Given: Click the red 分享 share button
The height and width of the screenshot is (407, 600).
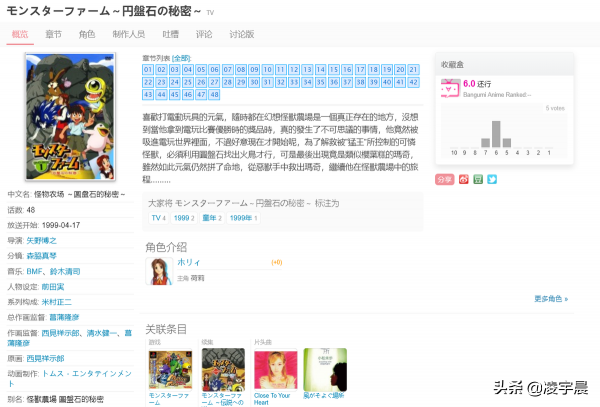Looking at the screenshot, I should pos(445,179).
